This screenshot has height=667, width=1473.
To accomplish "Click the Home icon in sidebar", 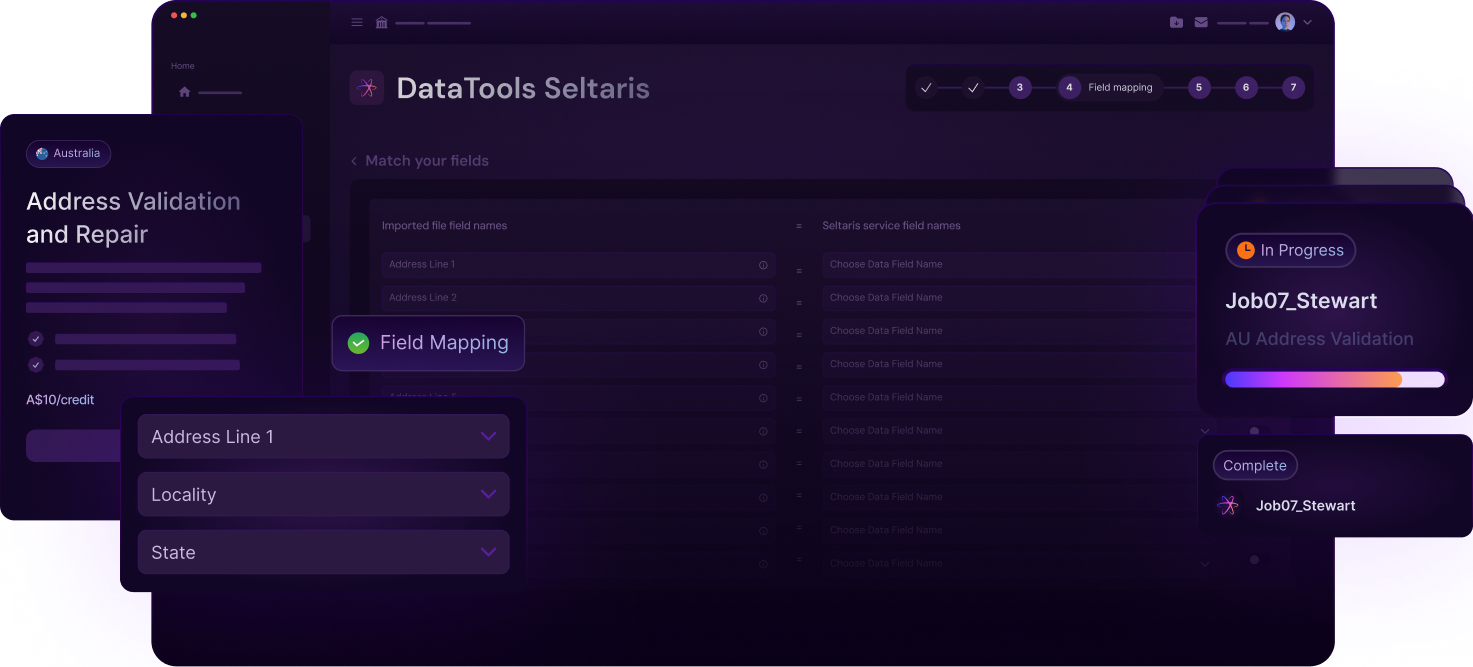I will point(184,92).
